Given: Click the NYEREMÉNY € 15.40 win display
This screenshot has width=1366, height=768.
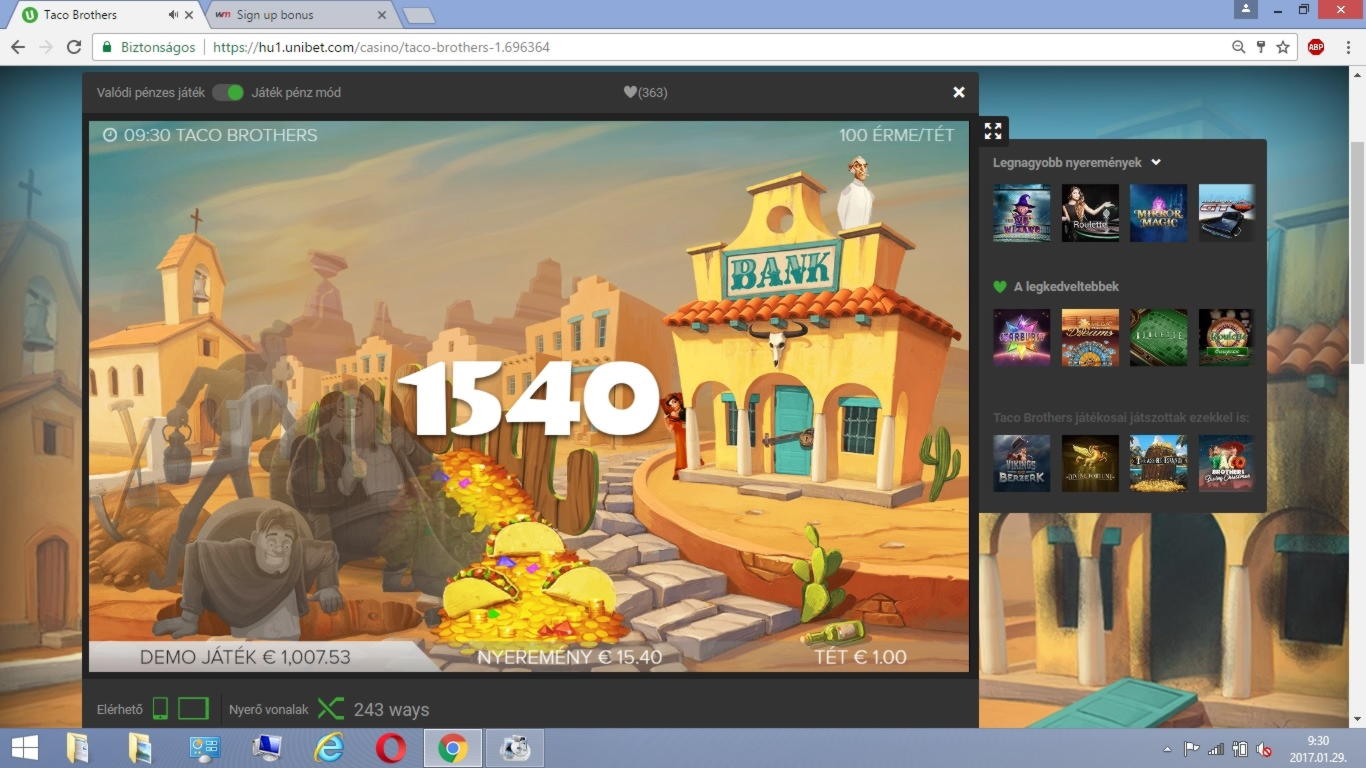Looking at the screenshot, I should [569, 657].
